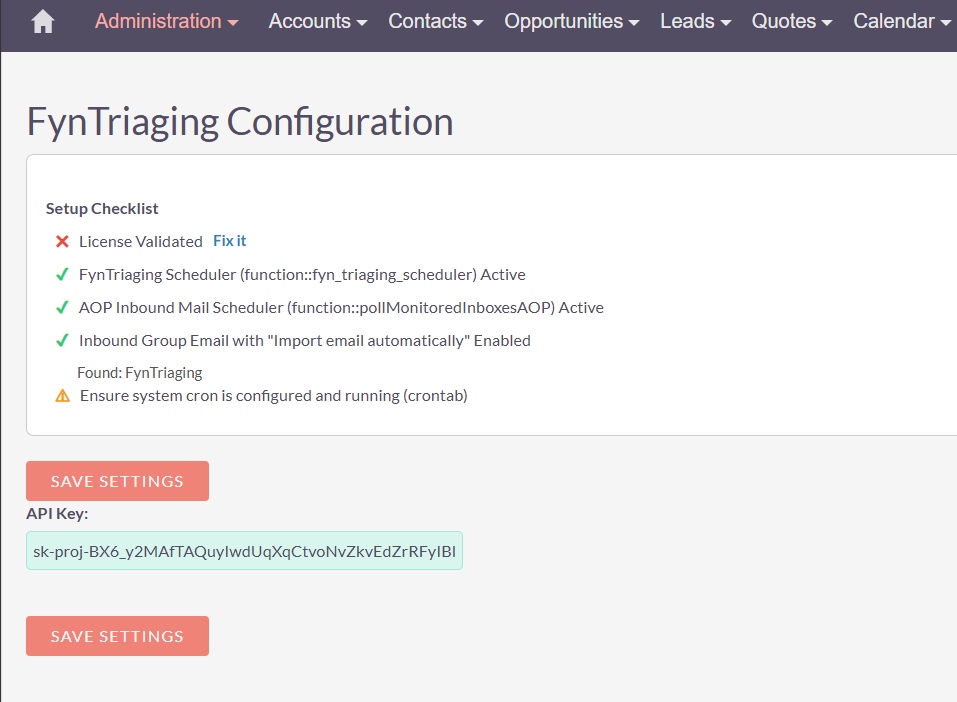Screen dimensions: 957x702
Task: Click warning triangle beside system cron notice
Action: (62, 395)
